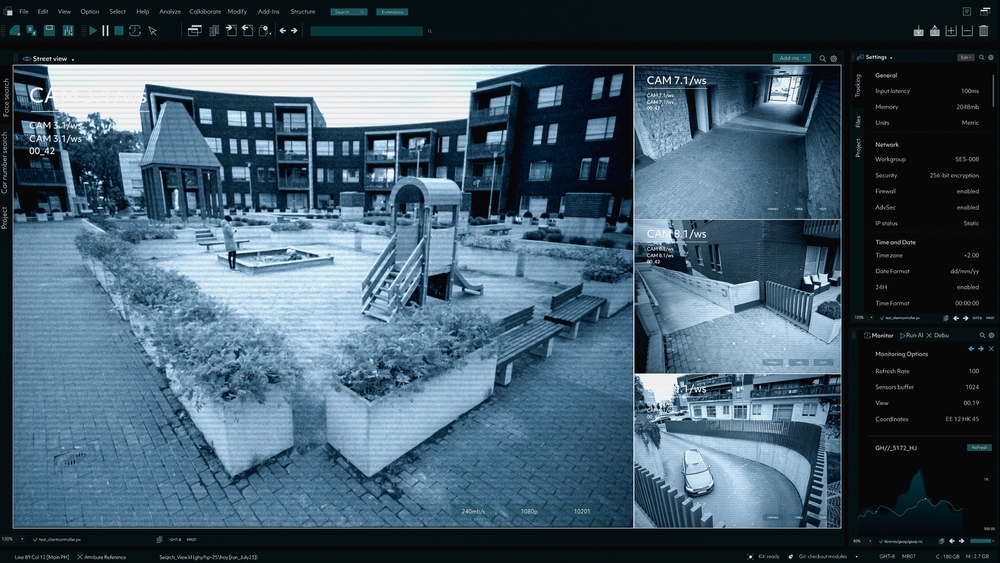Click the Stop square button

pos(119,31)
